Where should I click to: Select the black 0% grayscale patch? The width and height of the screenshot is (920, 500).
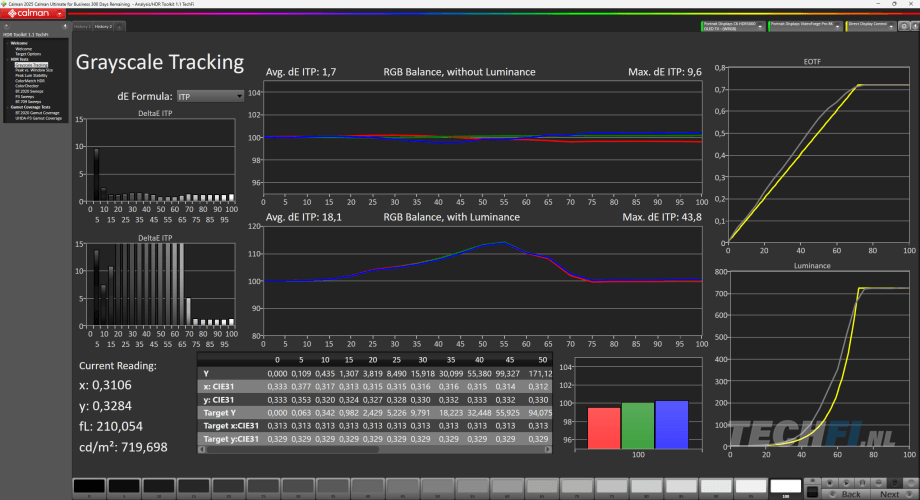coord(89,487)
